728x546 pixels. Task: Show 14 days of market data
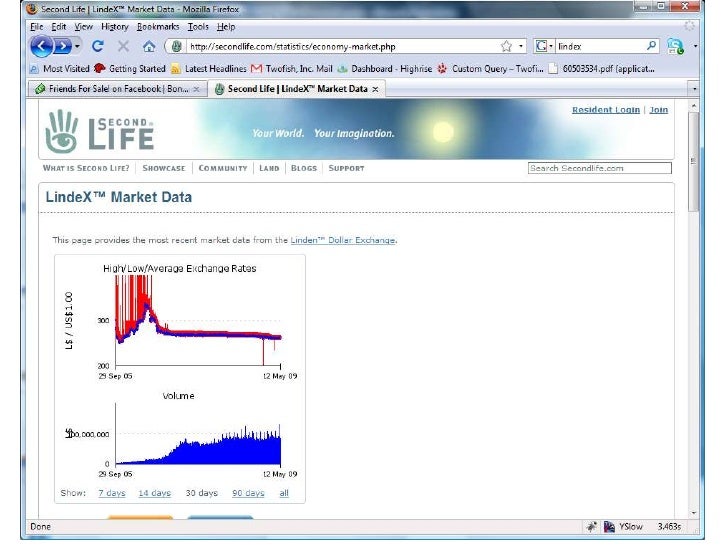pos(155,493)
